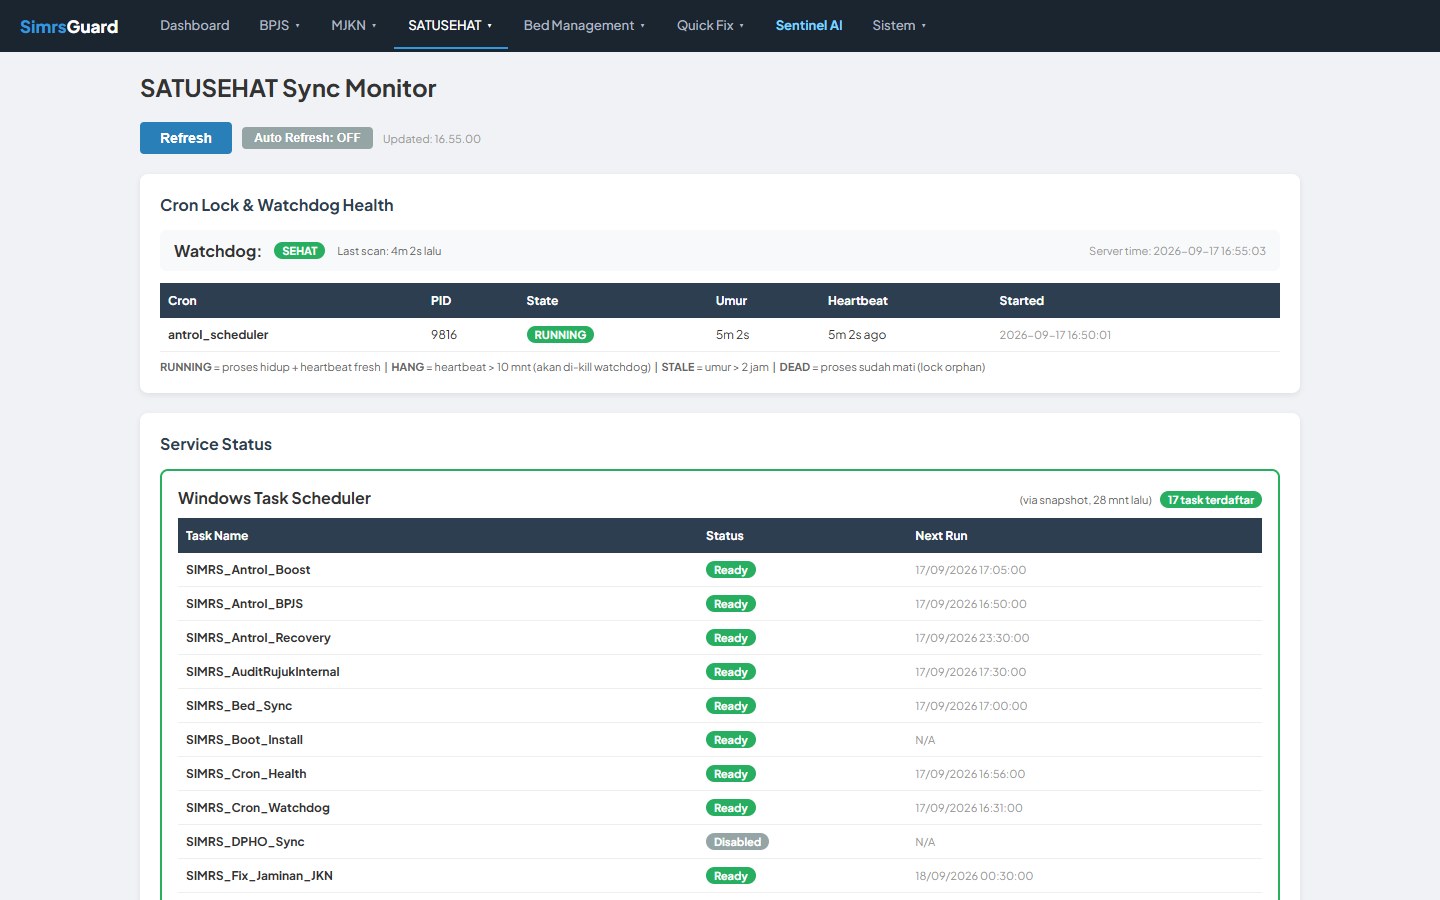
Task: Click 'Last scan: 4m 2s lalu' text
Action: (x=389, y=251)
